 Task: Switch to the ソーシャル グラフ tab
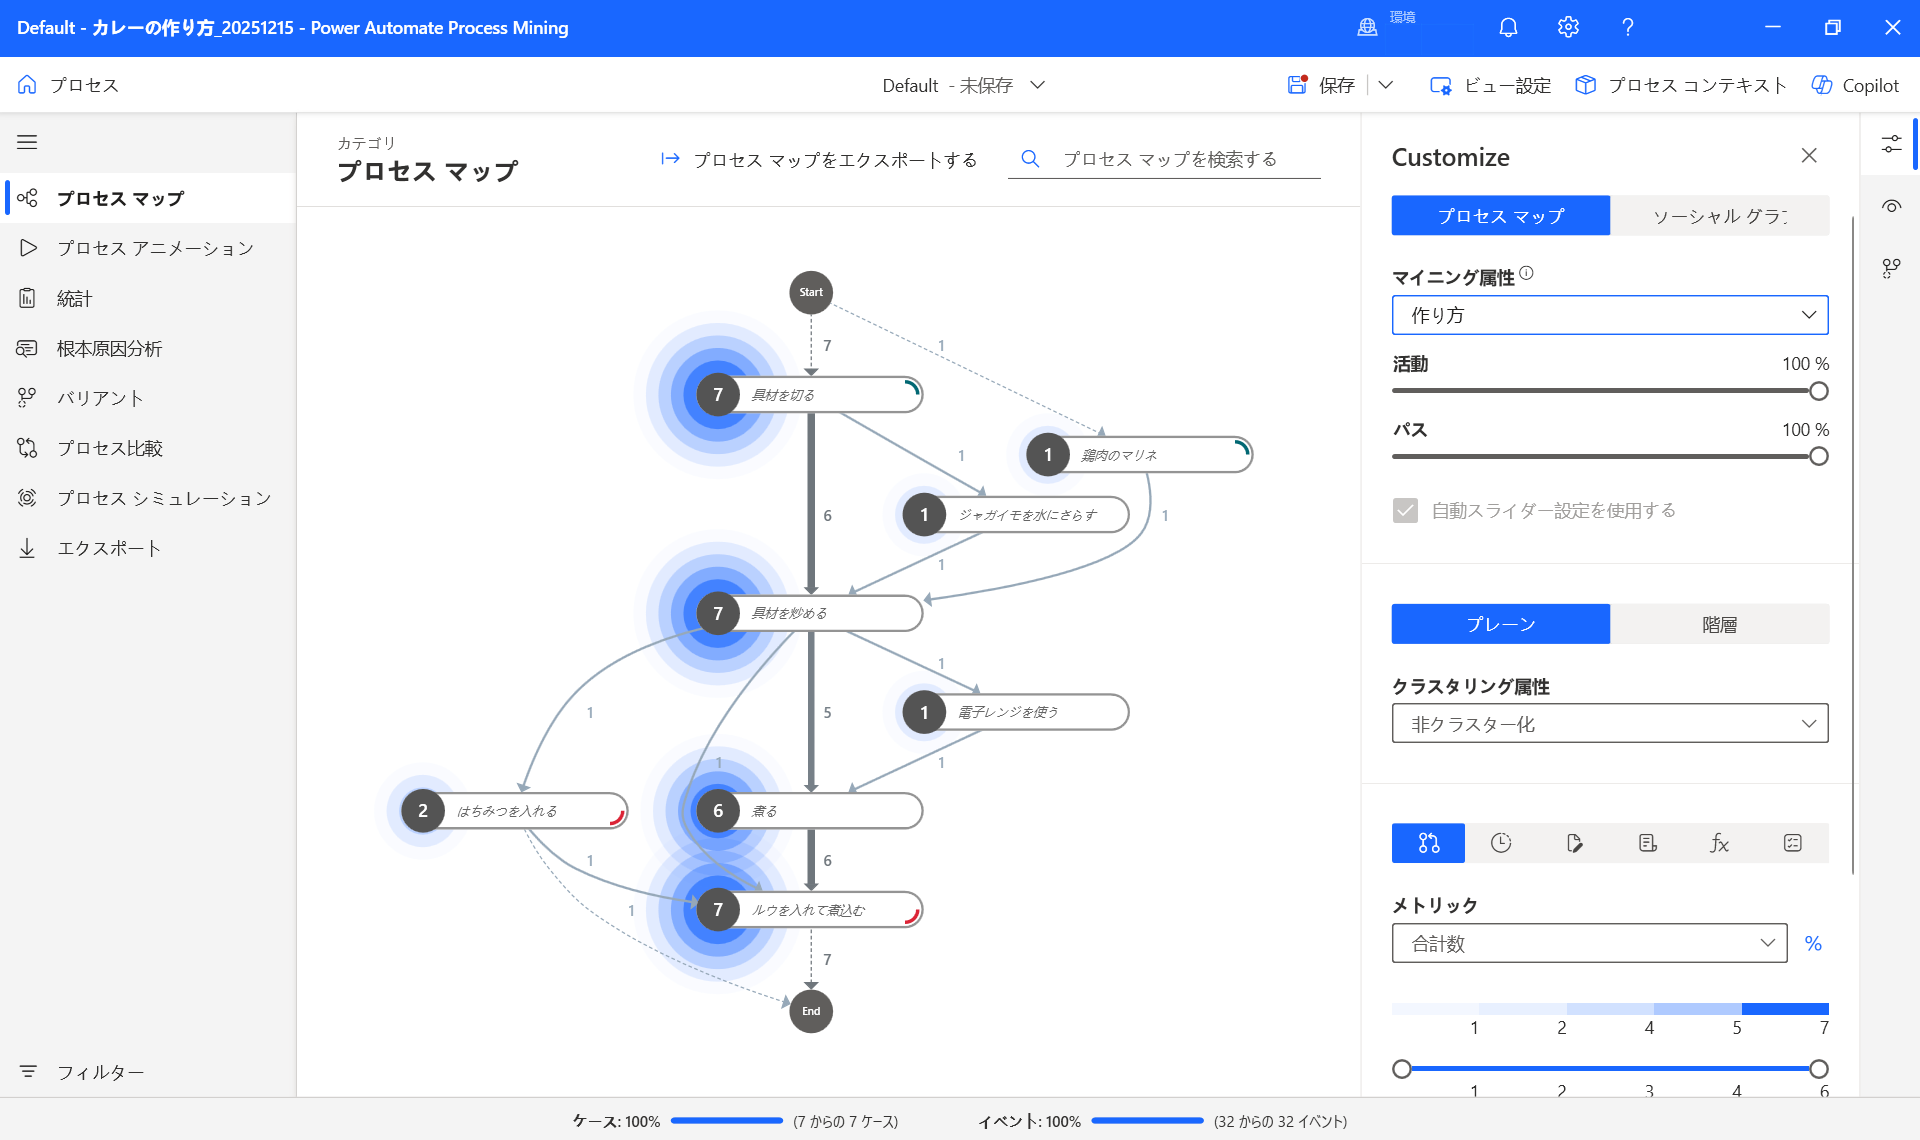[x=1719, y=215]
